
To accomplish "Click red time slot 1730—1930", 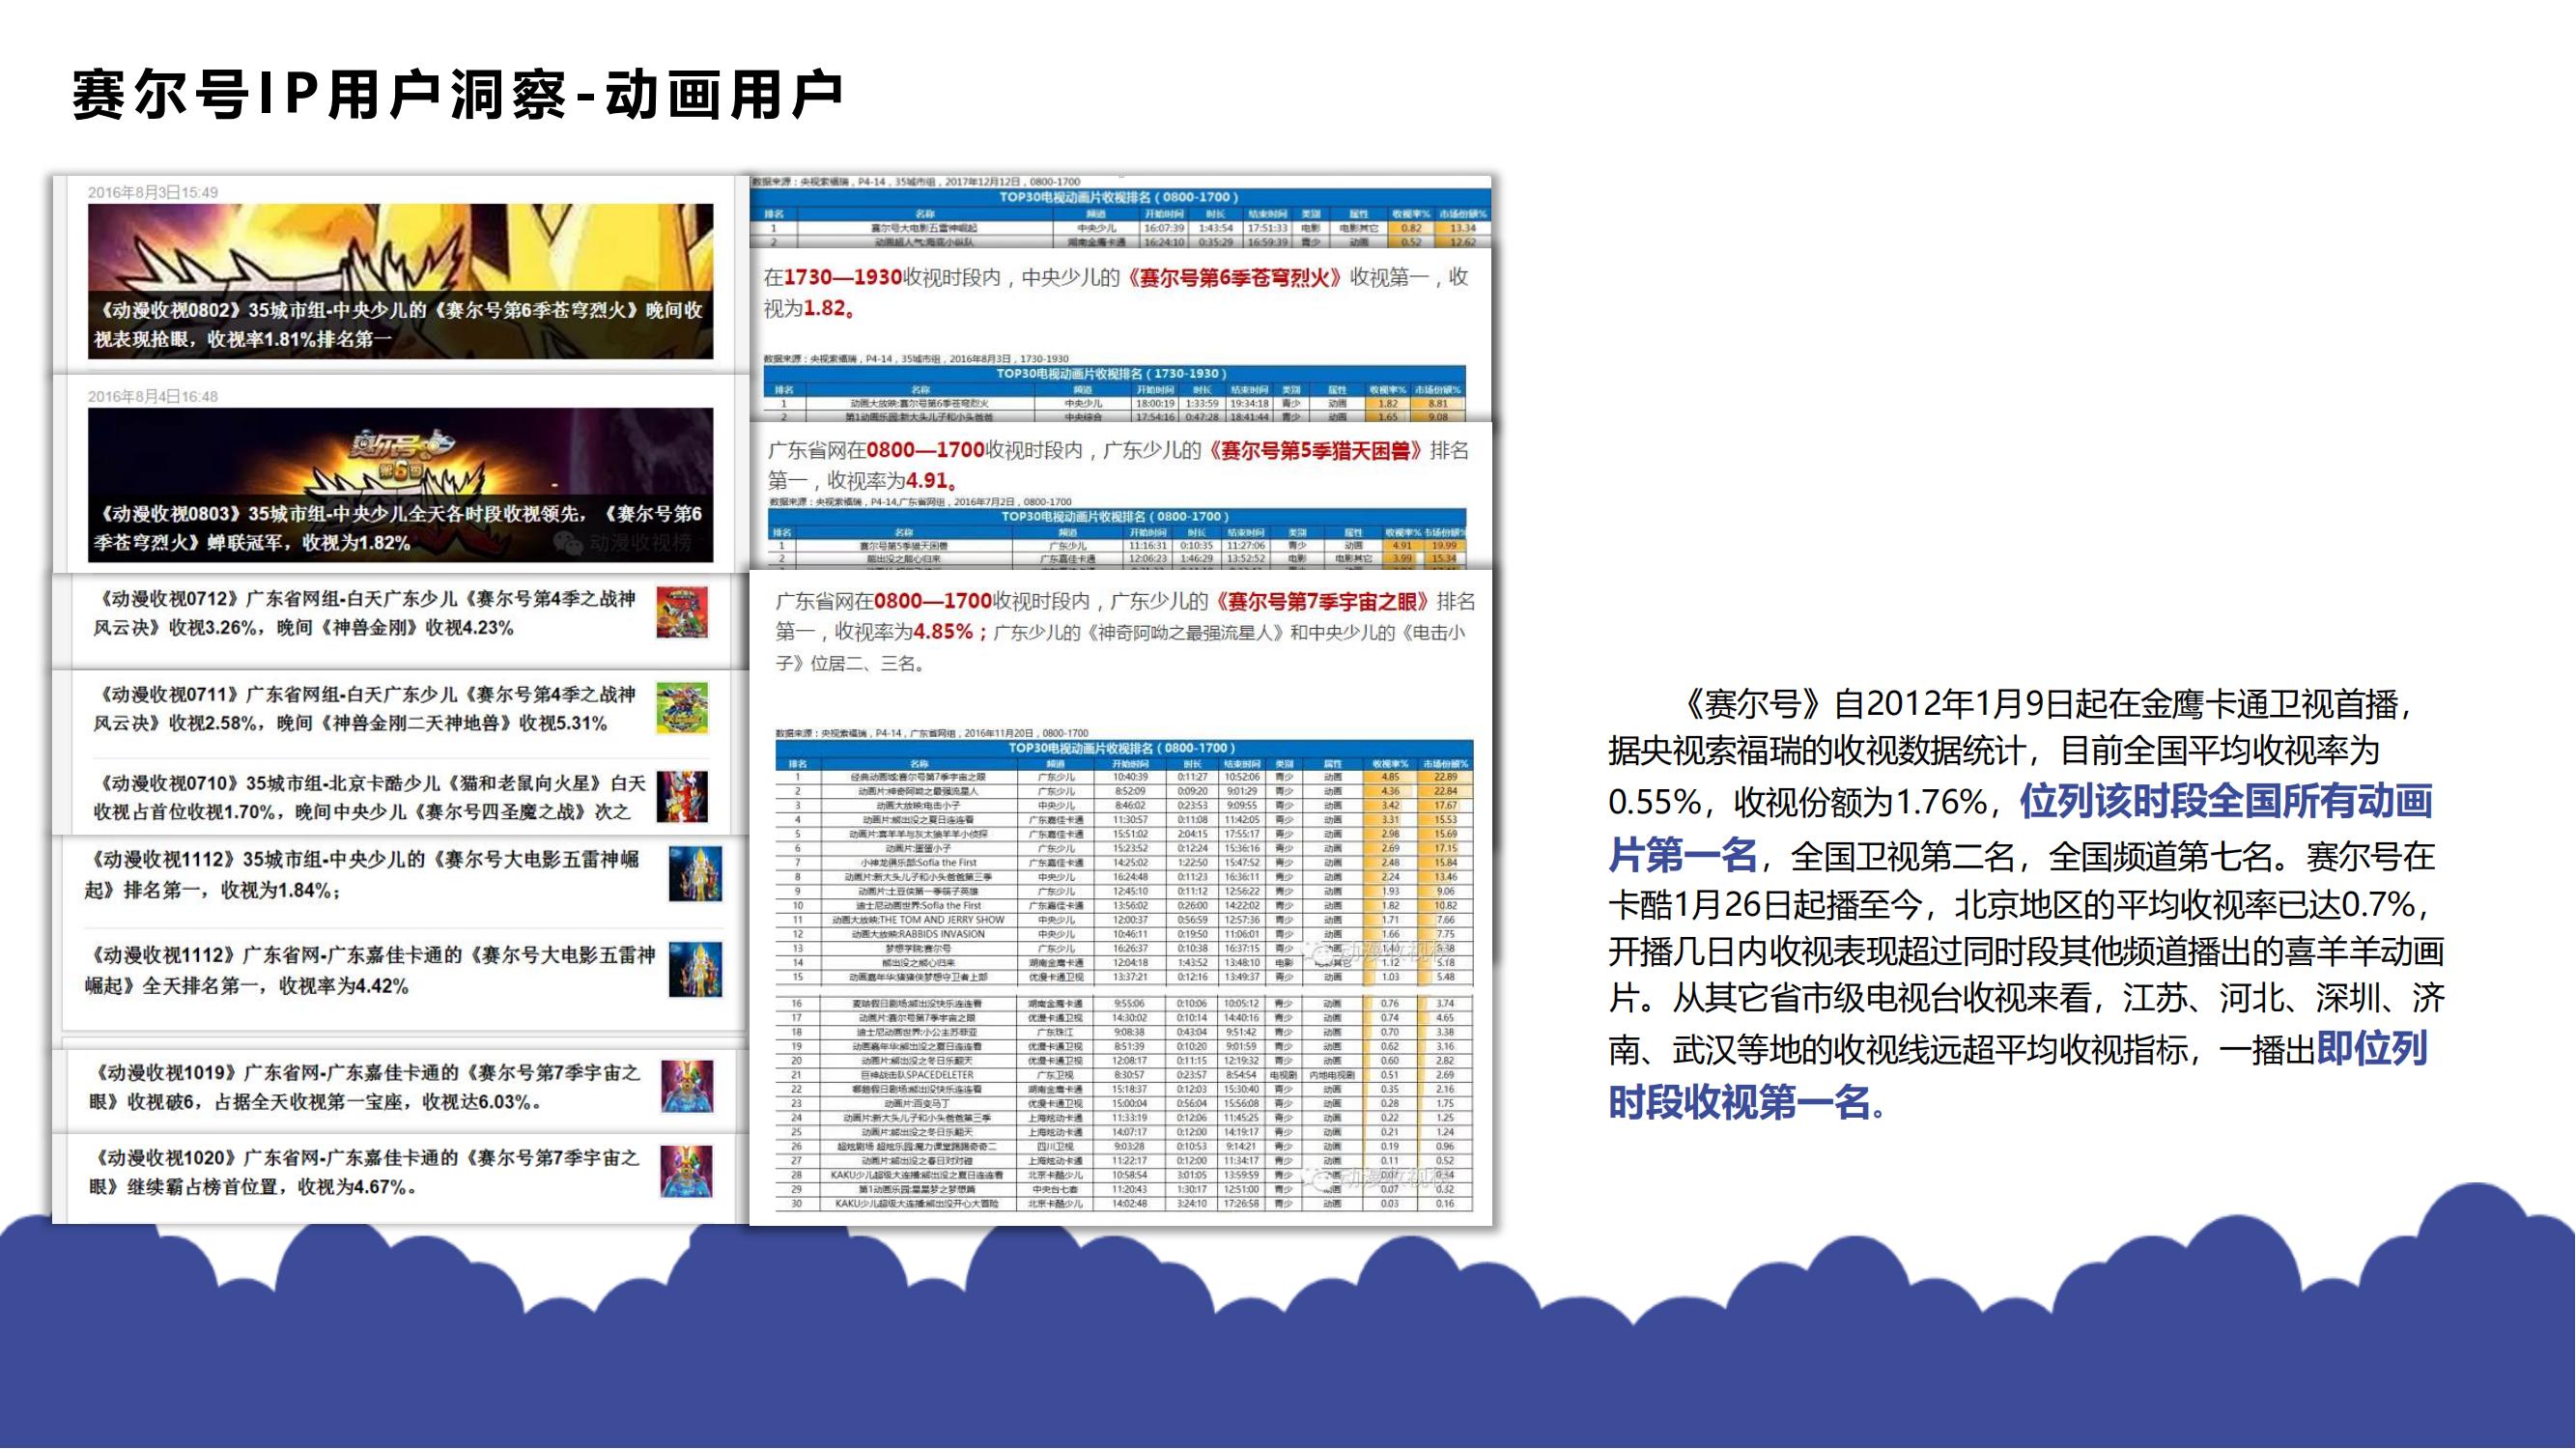I will 843,277.
